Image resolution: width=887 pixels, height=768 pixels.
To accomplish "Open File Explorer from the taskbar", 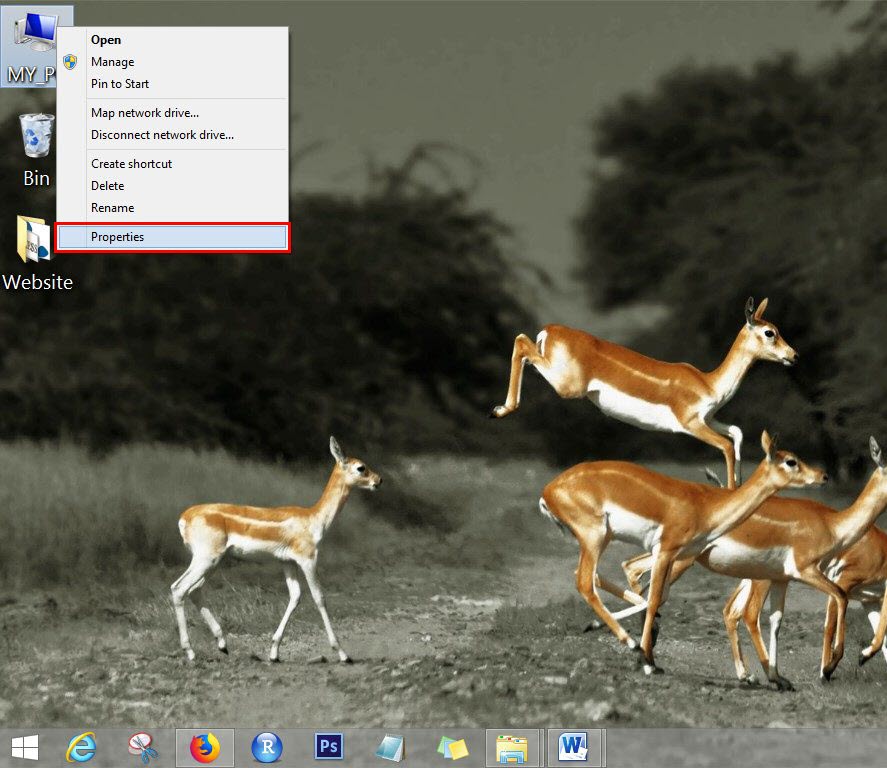I will point(514,747).
